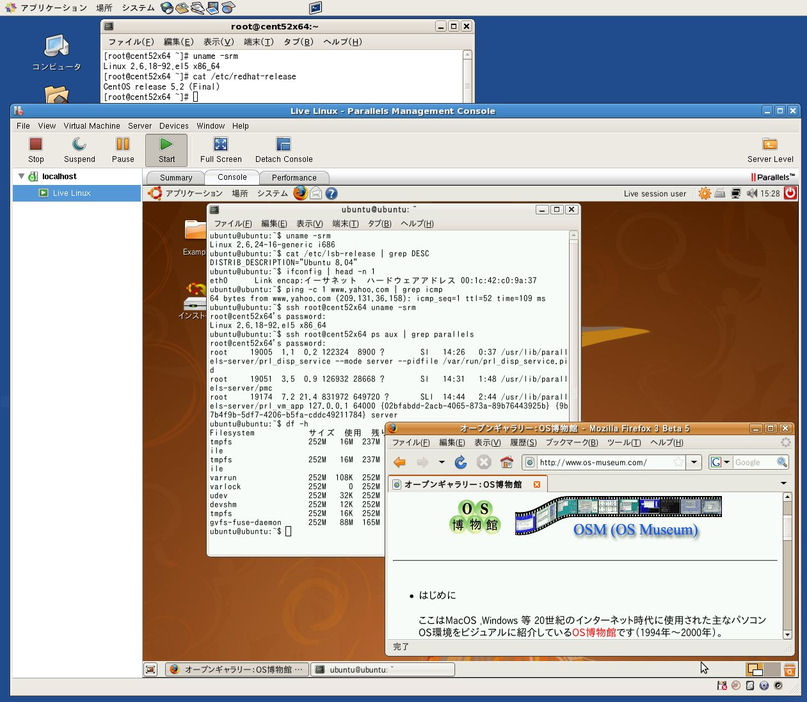This screenshot has height=702, width=807.
Task: Open Firefox tab list dropdown arrow
Action: pos(784,483)
